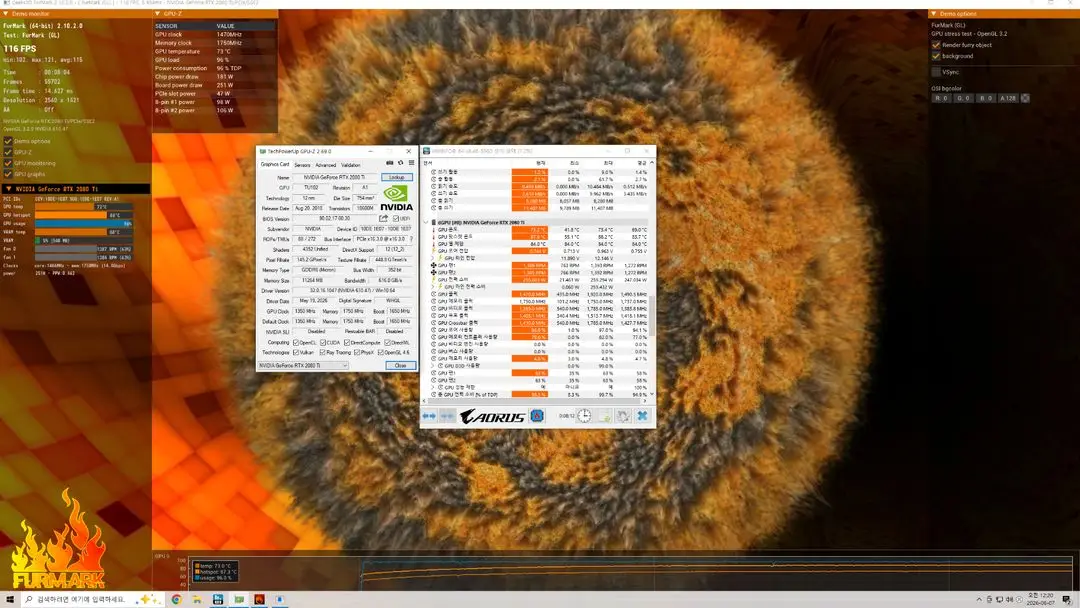The image size is (1080, 608).
Task: Switch to the Advanced tab in GPU-Z
Action: 326,165
